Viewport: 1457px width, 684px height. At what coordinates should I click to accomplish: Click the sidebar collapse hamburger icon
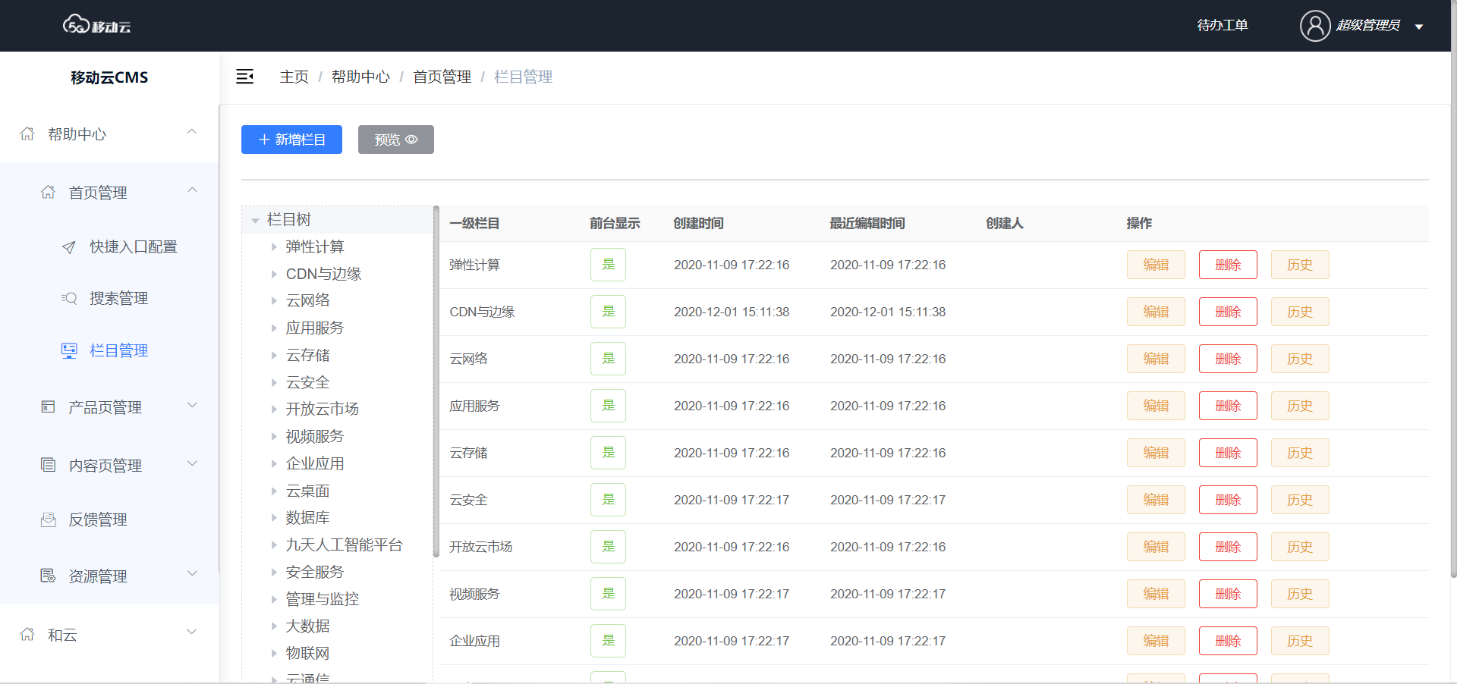(245, 77)
